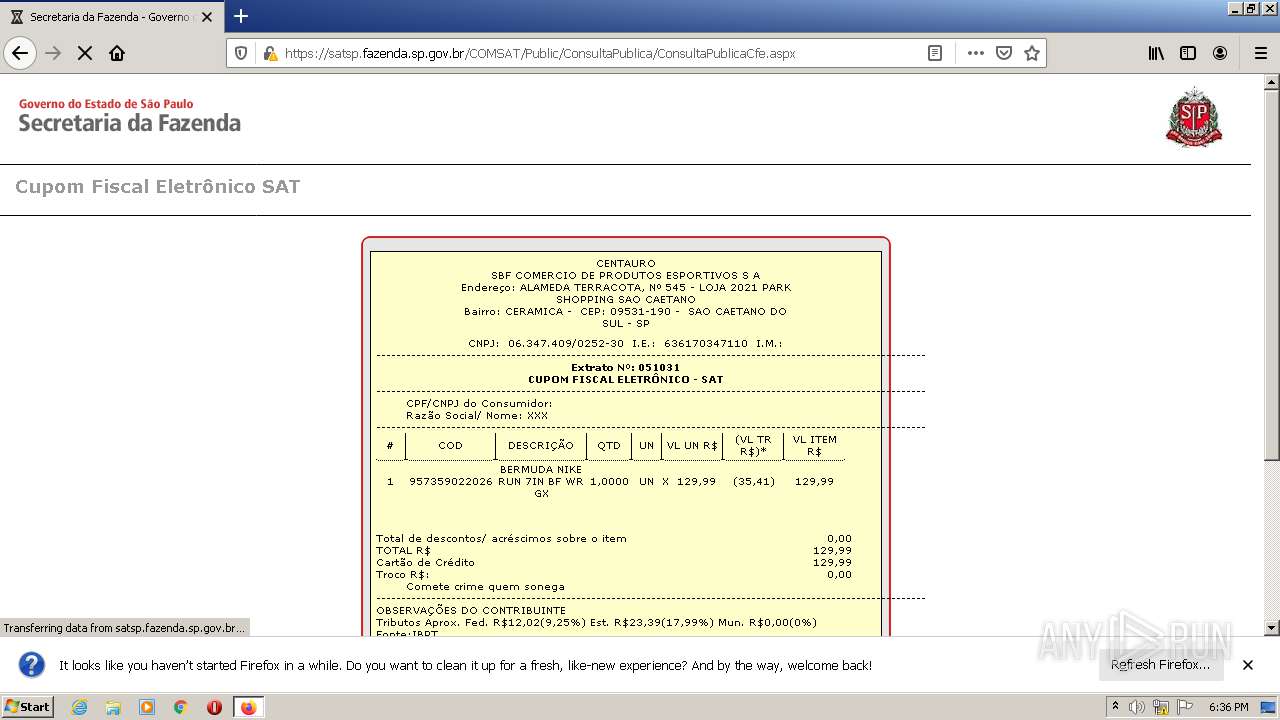Click Razão Social/ Nome: XXX line
Viewport: 1280px width, 720px height.
click(x=477, y=416)
